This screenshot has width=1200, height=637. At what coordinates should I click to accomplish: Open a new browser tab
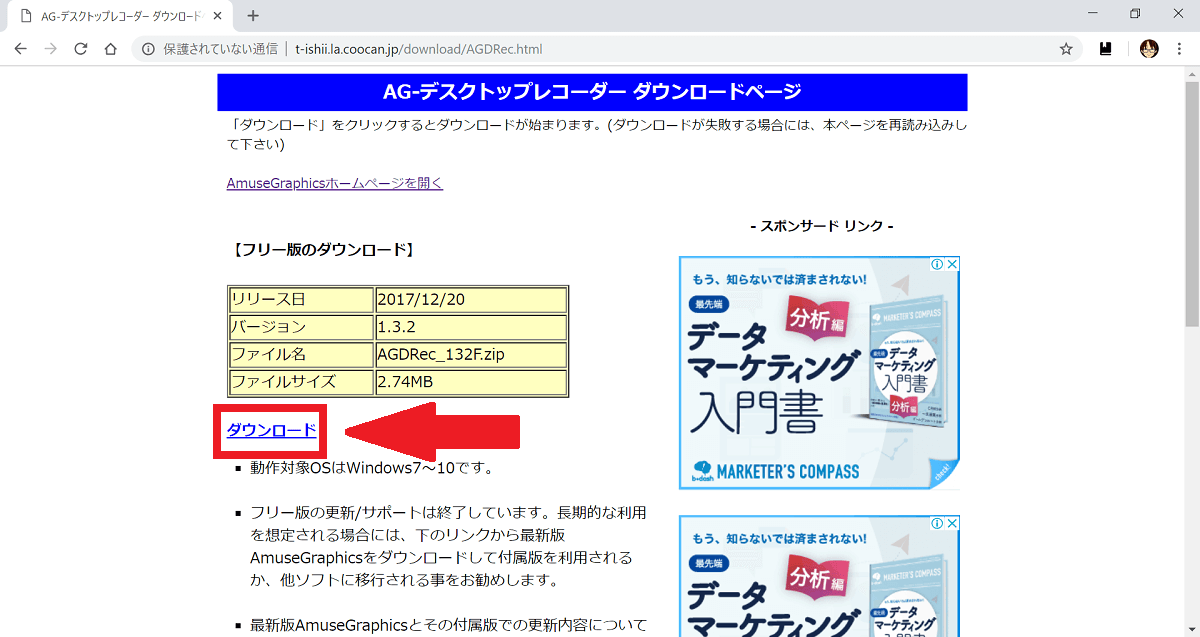click(253, 16)
